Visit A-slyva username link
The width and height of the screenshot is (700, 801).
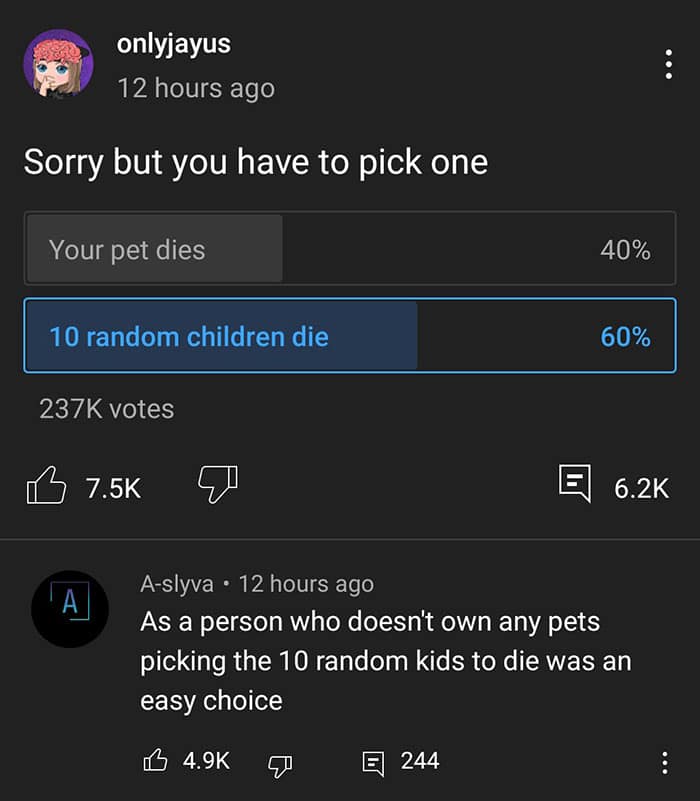176,583
